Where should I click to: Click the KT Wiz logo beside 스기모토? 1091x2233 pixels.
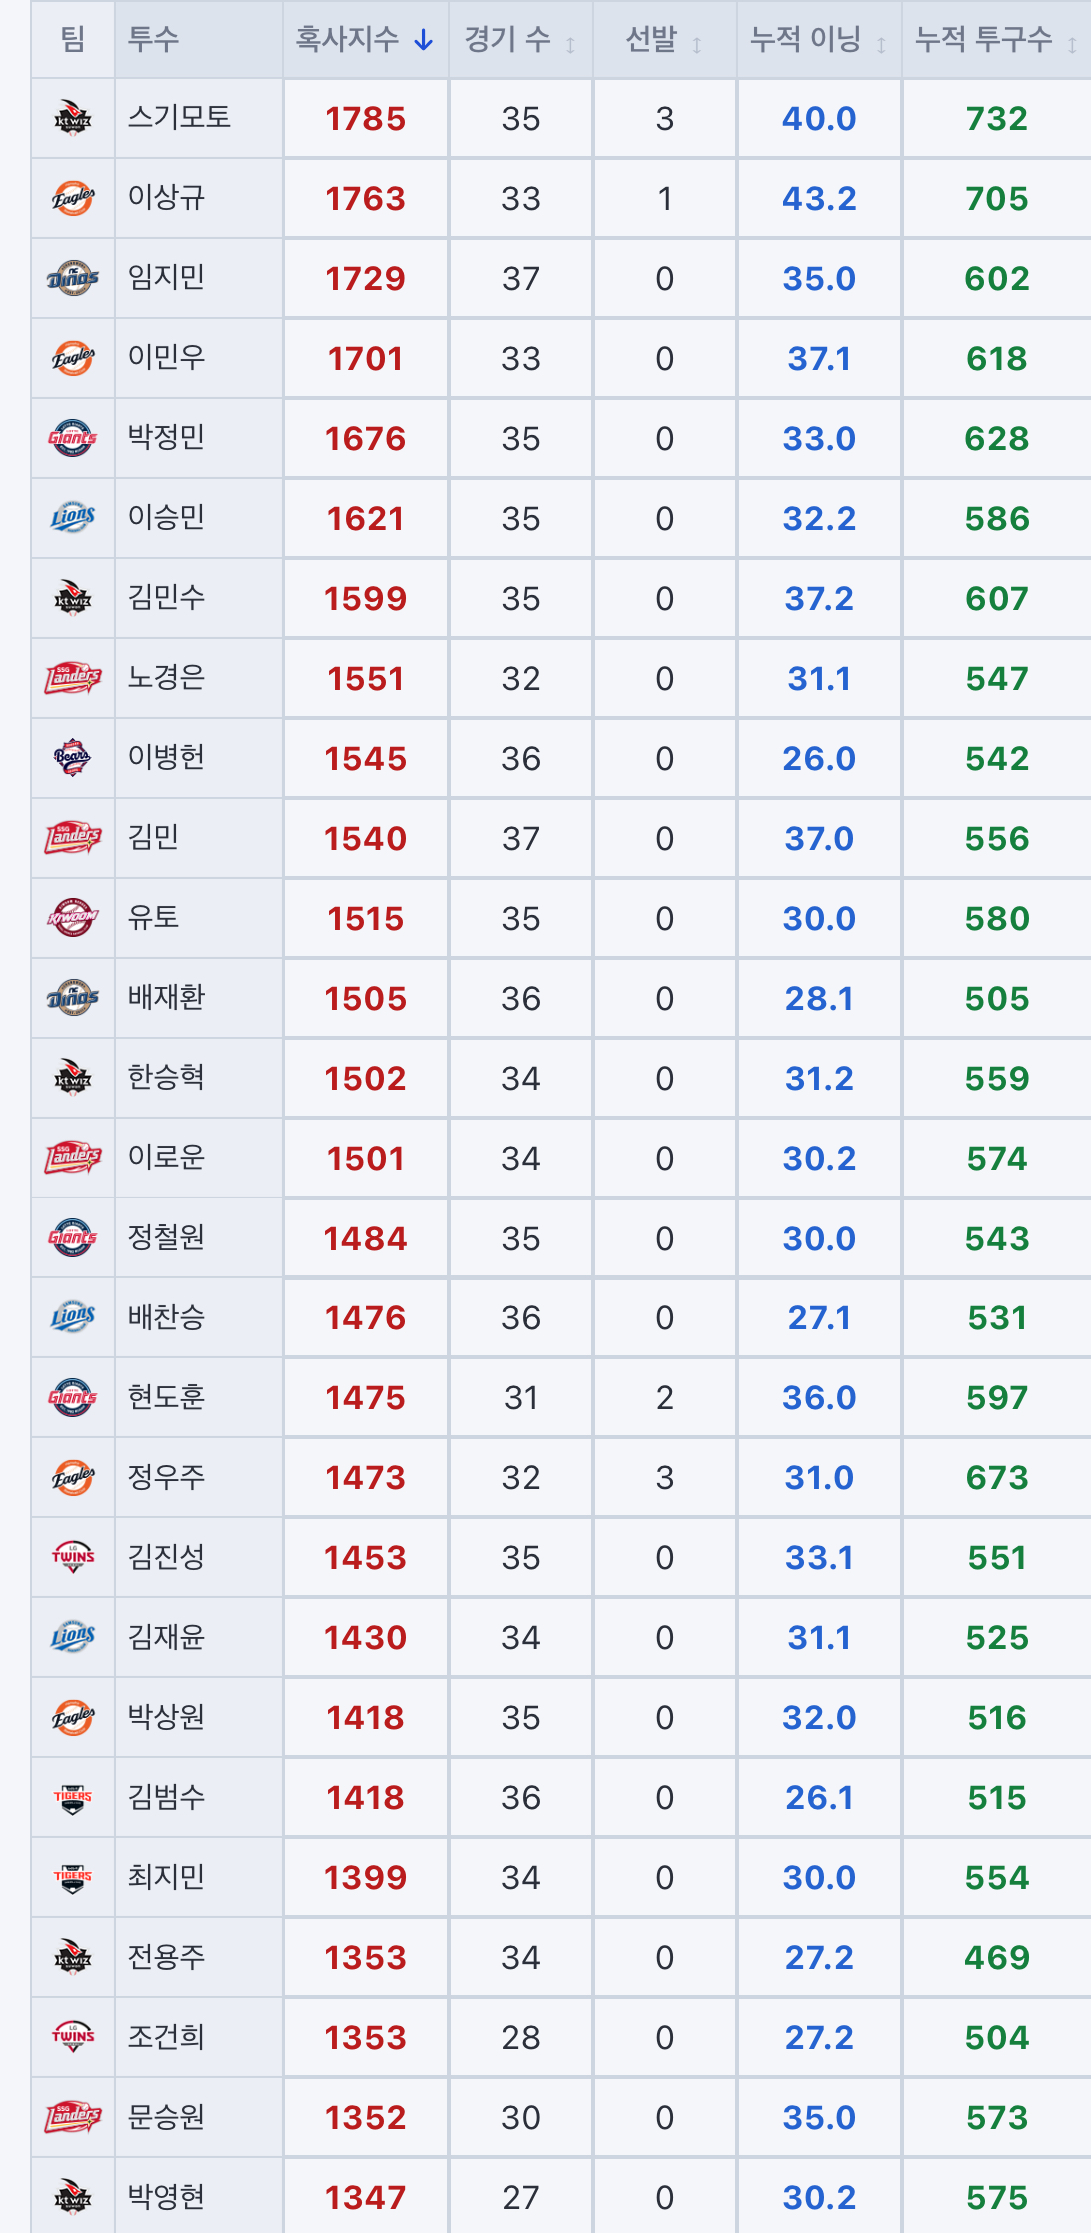click(73, 118)
